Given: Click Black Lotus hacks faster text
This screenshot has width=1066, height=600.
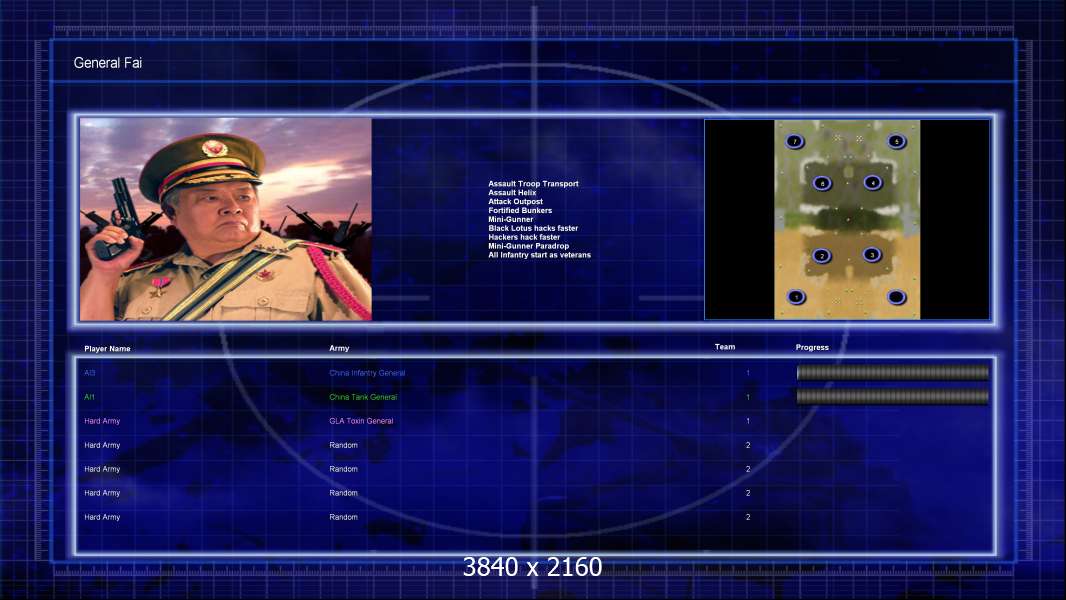Looking at the screenshot, I should tap(533, 228).
